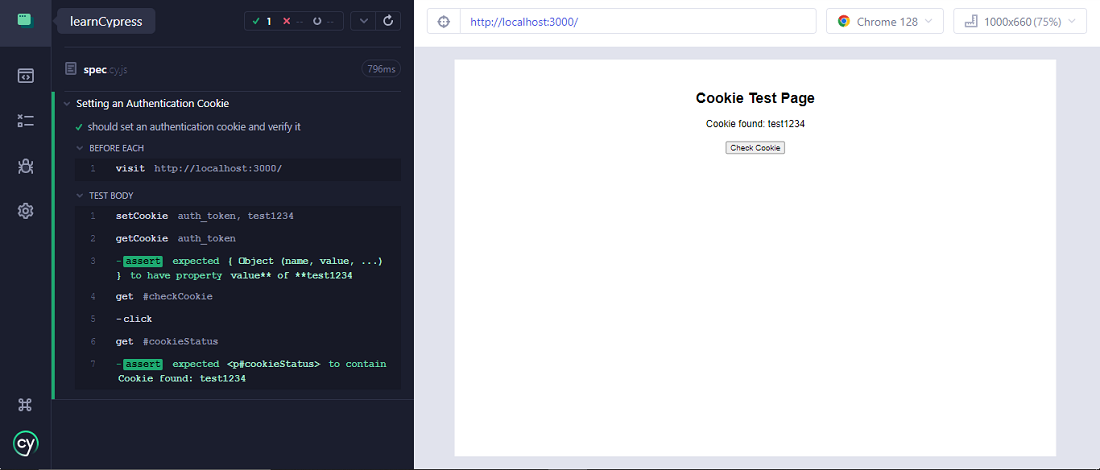This screenshot has width=1100, height=470.
Task: Click the URL field showing localhost:3000
Action: pyautogui.click(x=638, y=22)
